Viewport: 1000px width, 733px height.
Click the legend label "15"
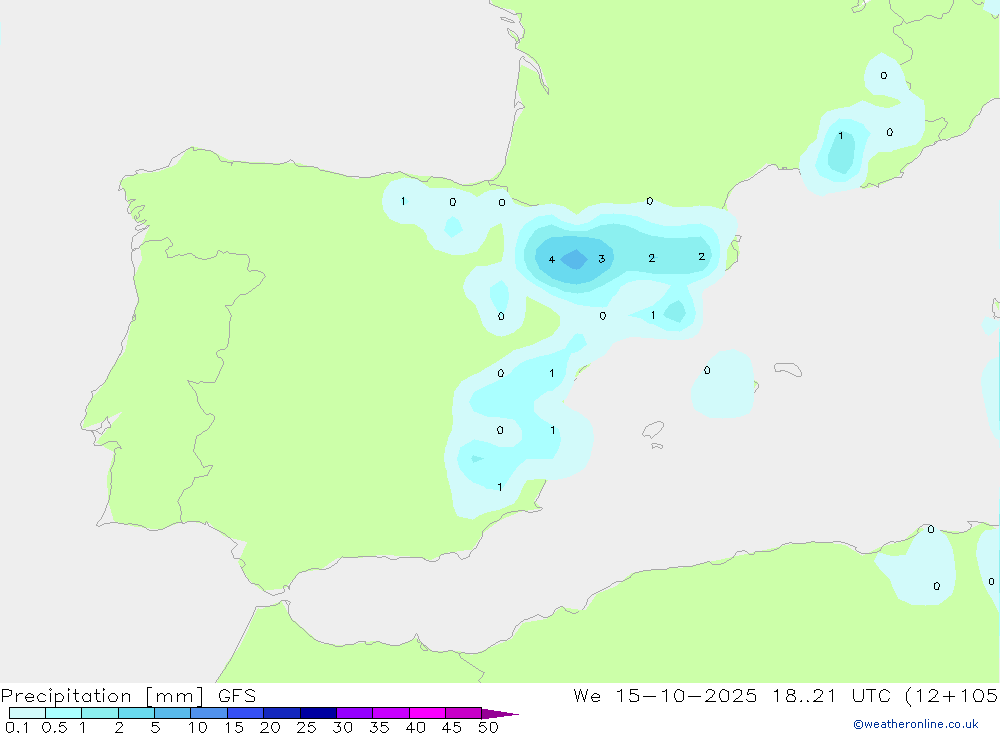point(234,727)
